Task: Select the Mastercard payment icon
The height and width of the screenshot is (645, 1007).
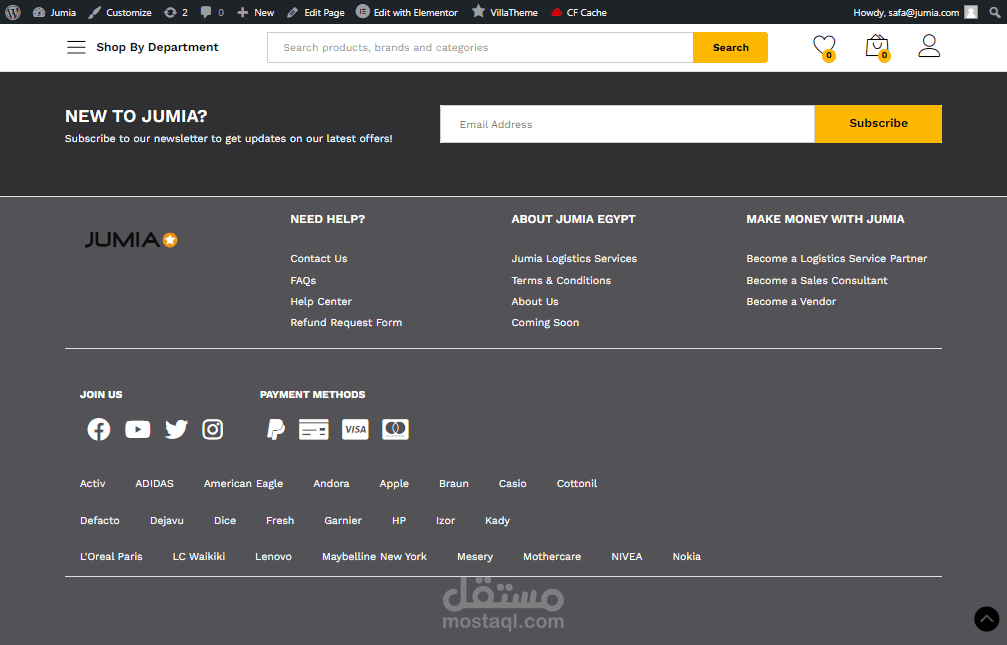Action: pyautogui.click(x=396, y=429)
